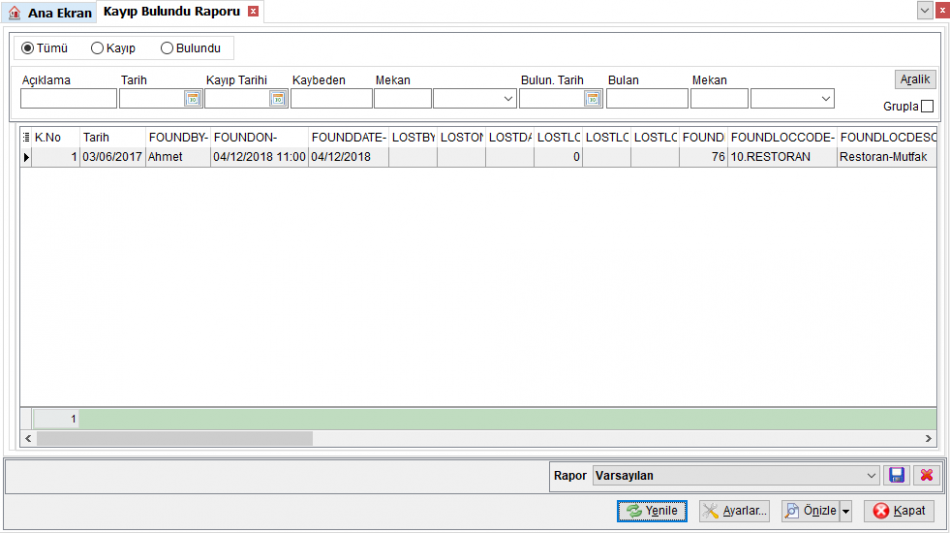
Task: Focus the Açıklama input field
Action: pyautogui.click(x=68, y=99)
